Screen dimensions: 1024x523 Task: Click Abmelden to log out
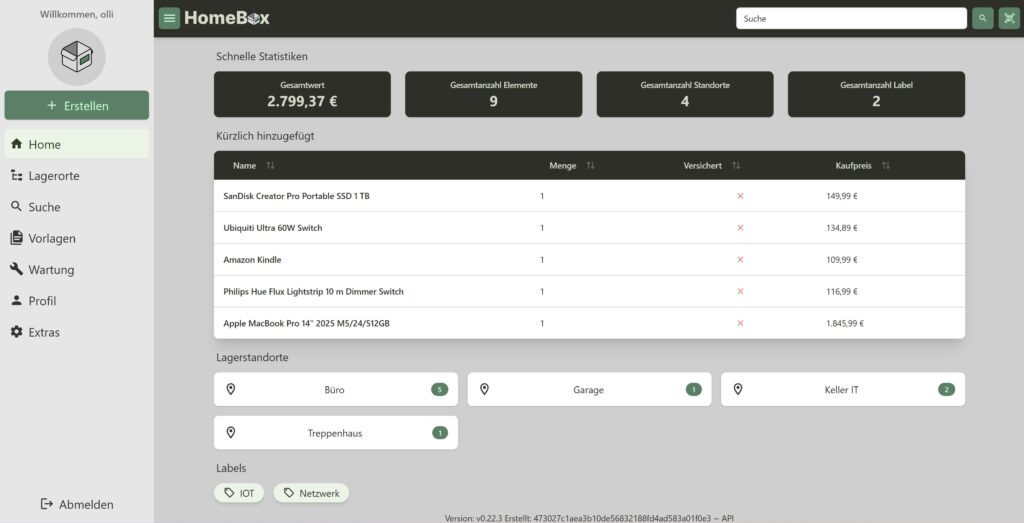click(76, 505)
